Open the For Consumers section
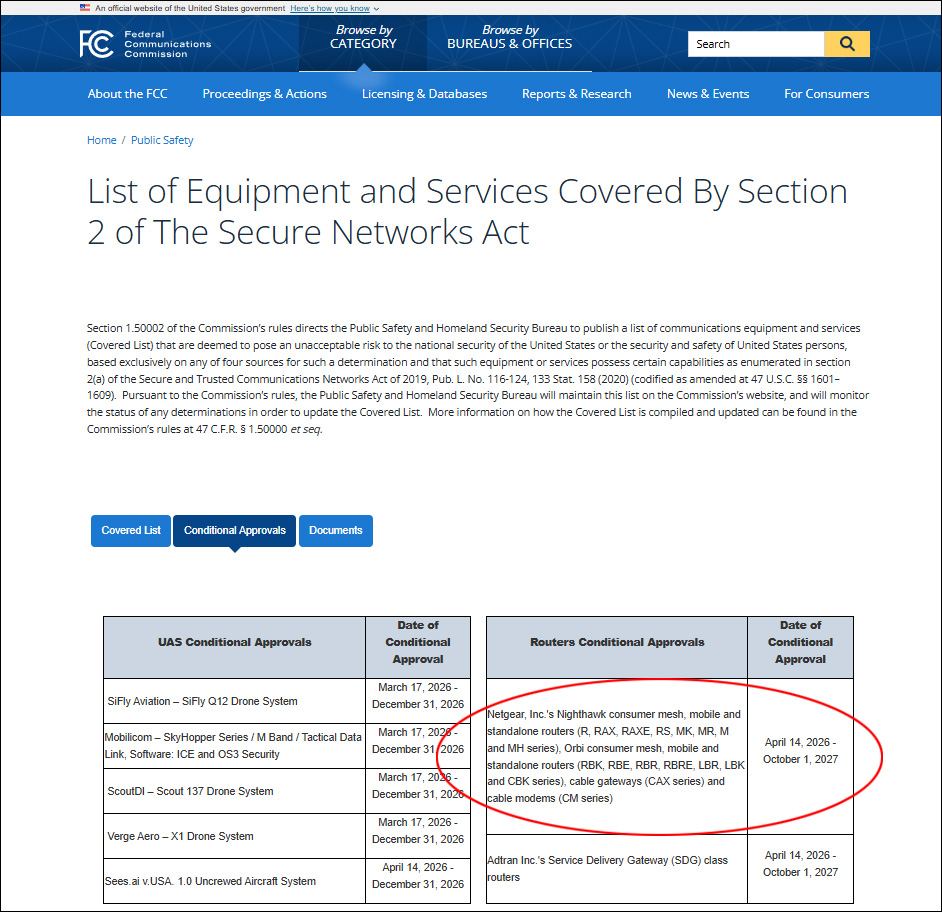The image size is (942, 912). point(826,94)
